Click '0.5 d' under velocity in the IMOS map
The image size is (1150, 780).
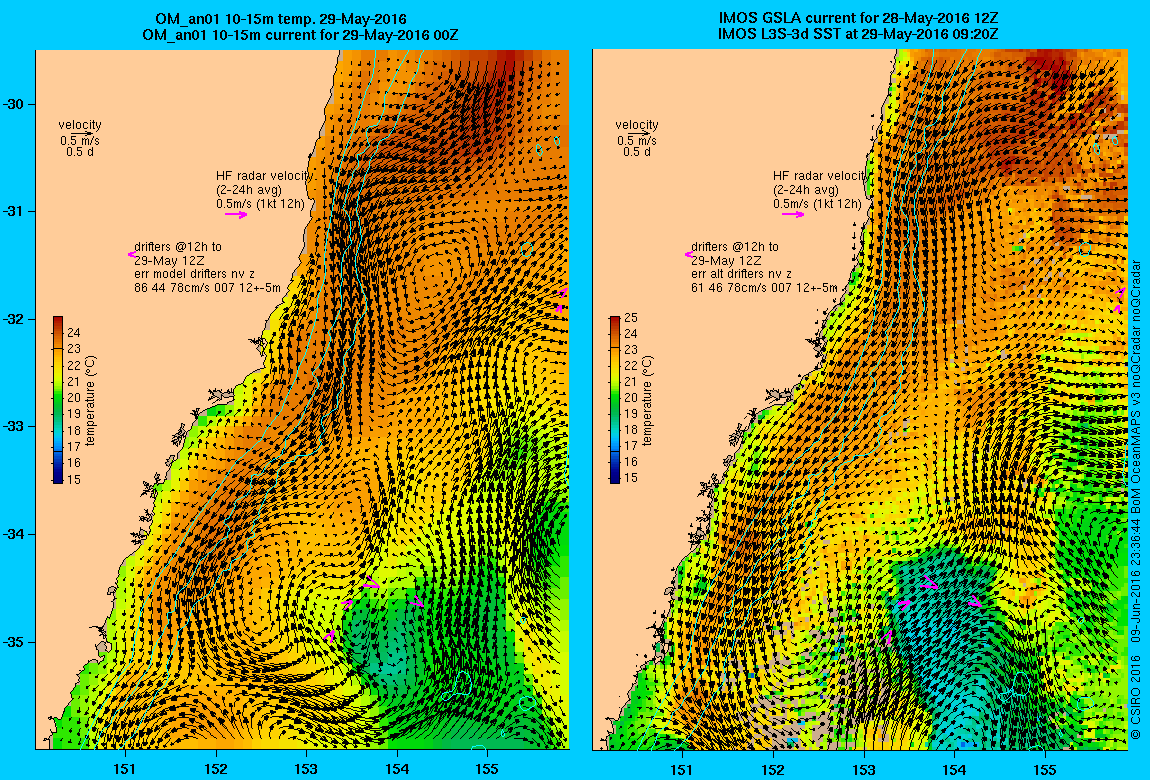637,152
